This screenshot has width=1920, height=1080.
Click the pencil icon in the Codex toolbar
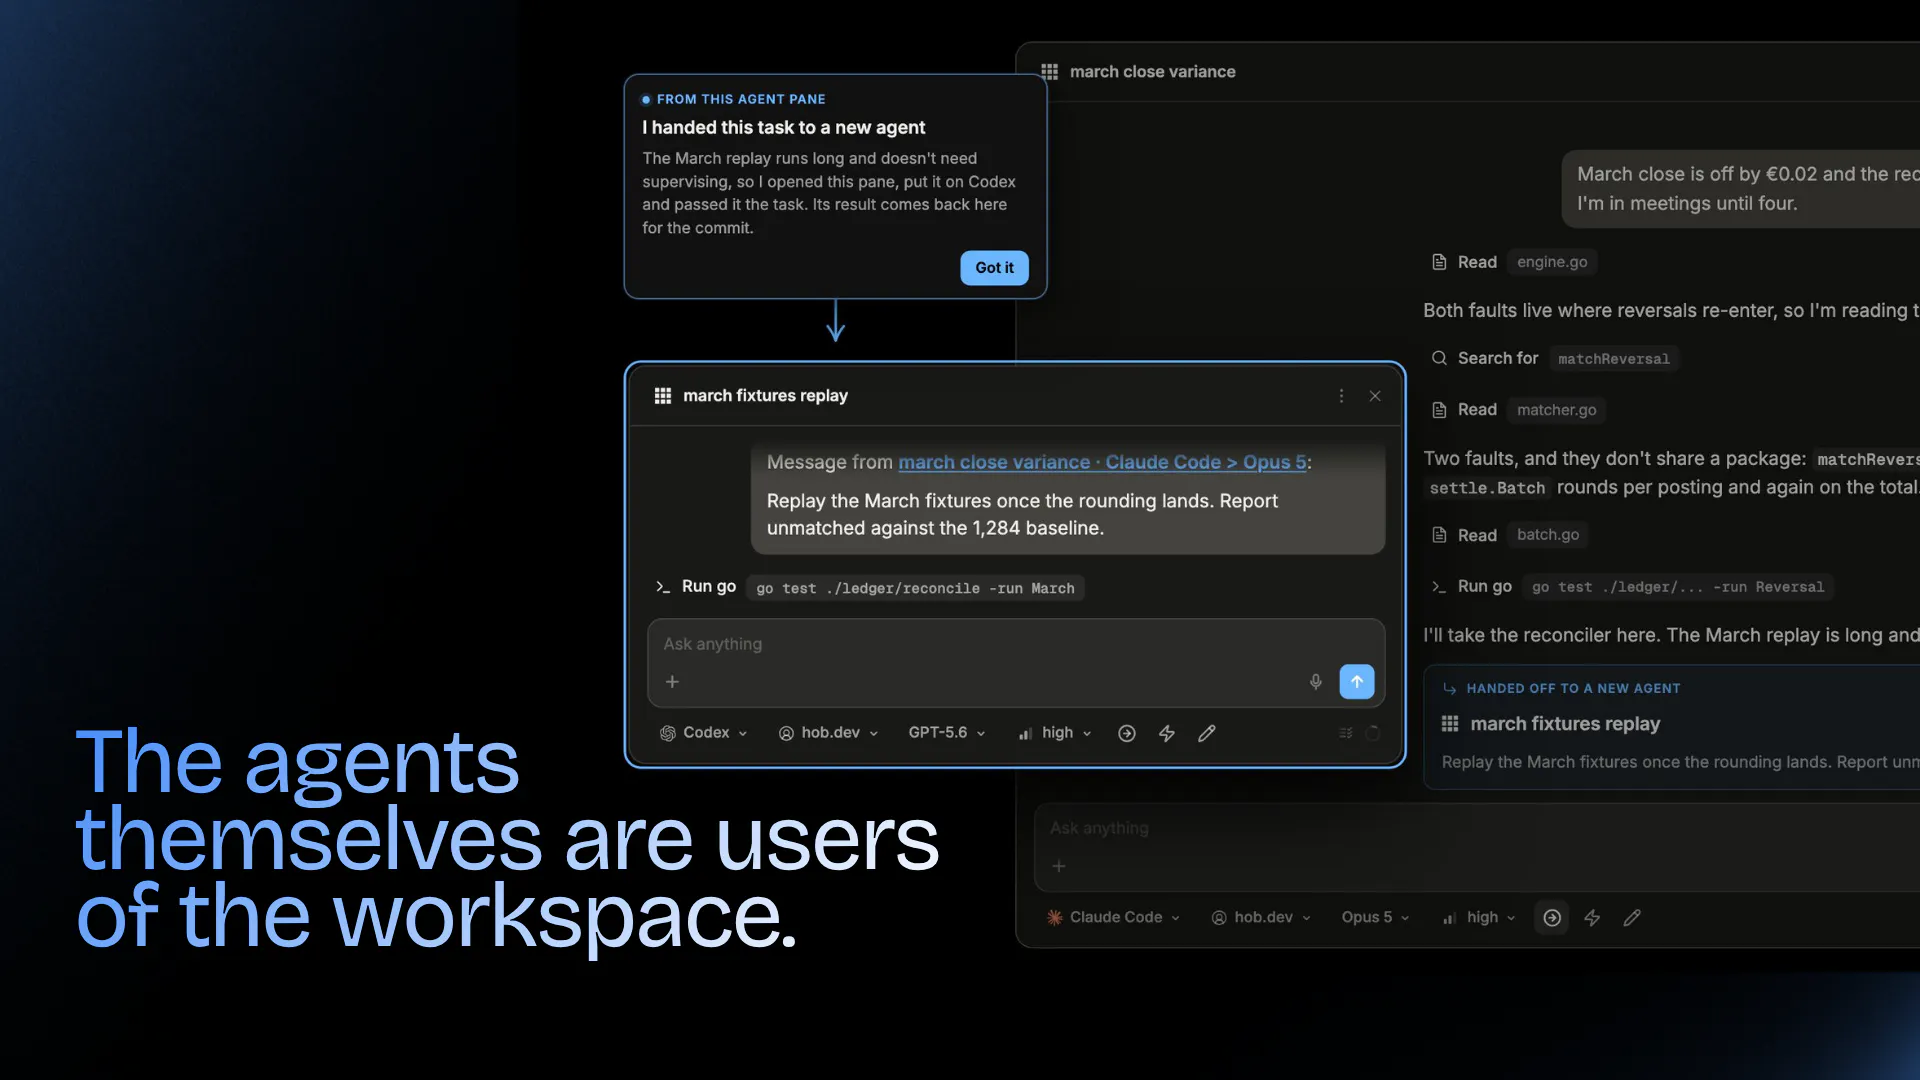point(1207,734)
